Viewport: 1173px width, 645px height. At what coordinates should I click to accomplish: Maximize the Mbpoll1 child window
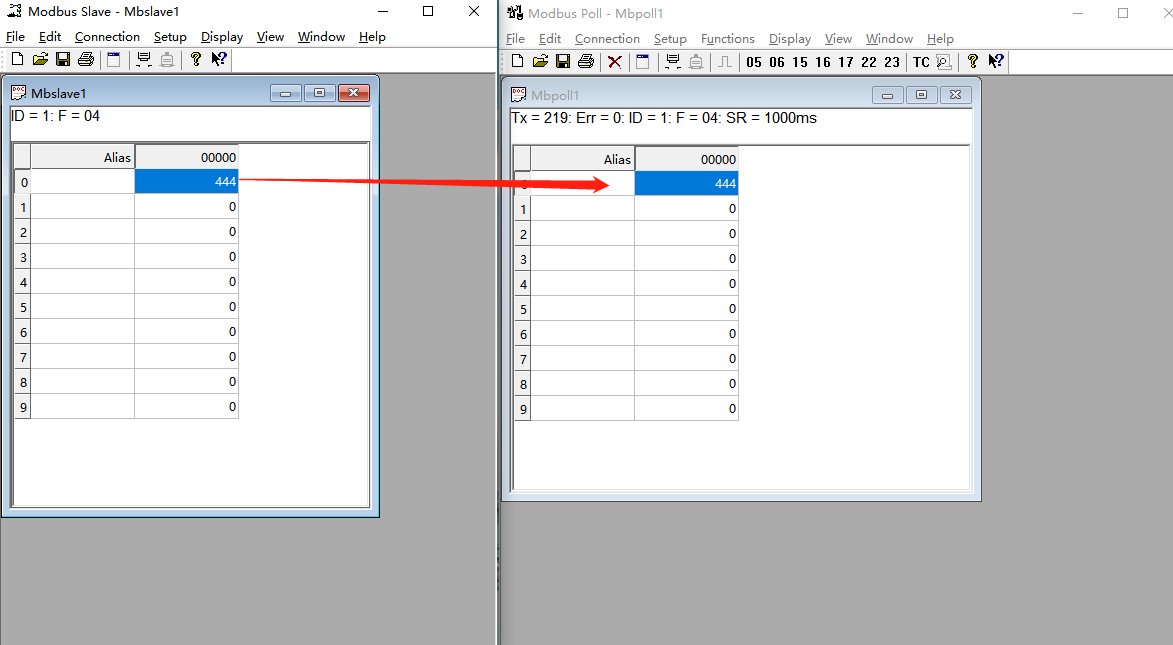click(x=921, y=95)
